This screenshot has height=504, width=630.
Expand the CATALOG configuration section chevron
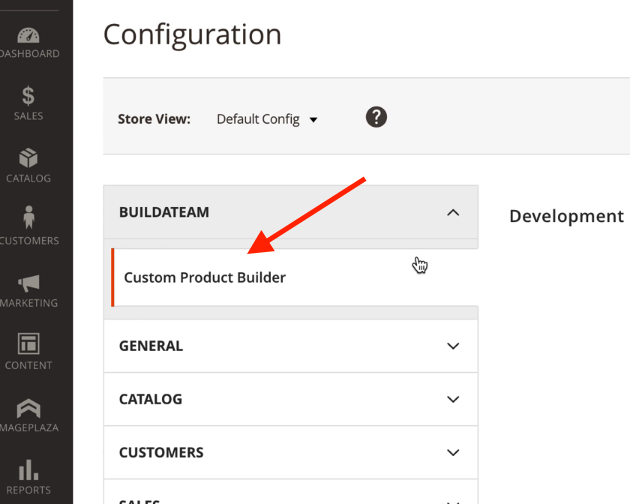[453, 399]
